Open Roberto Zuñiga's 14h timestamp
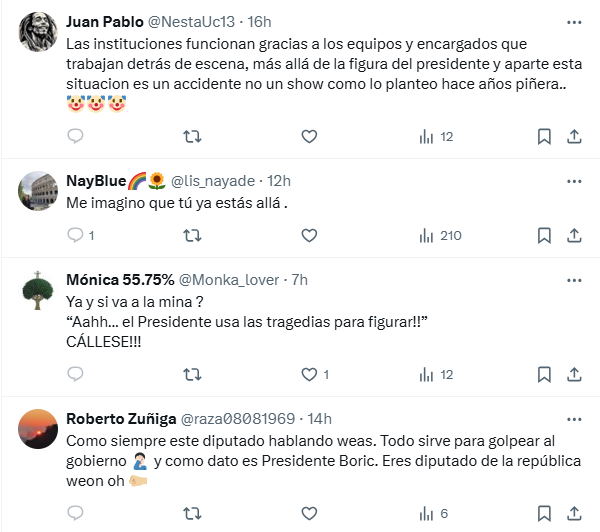Viewport: 600px width, 532px height. [320, 418]
